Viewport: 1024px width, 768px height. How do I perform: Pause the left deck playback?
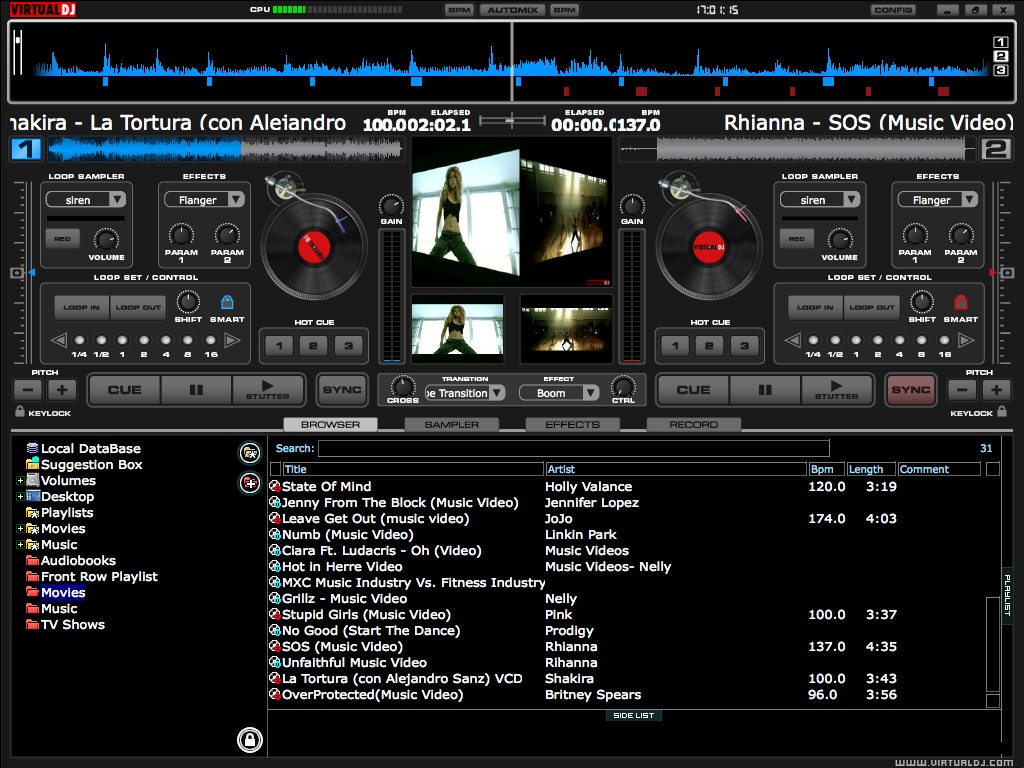pyautogui.click(x=196, y=390)
